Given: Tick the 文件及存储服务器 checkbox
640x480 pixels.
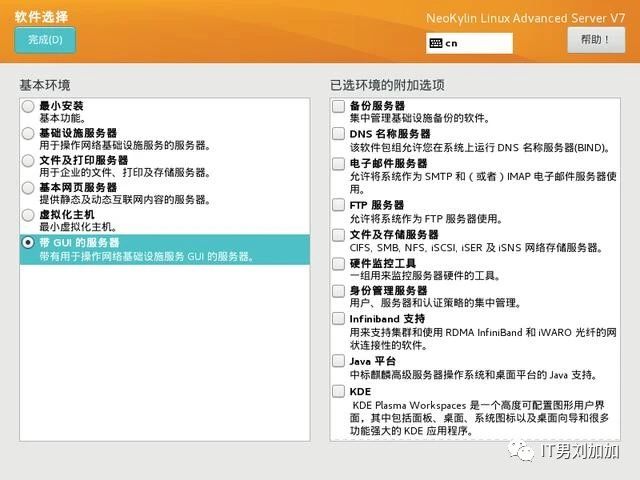Looking at the screenshot, I should (338, 235).
